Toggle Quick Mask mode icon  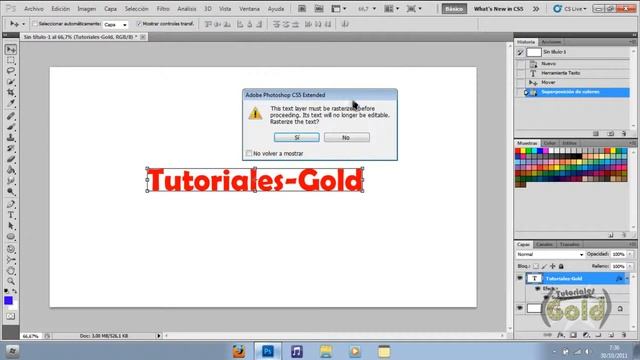point(11,316)
